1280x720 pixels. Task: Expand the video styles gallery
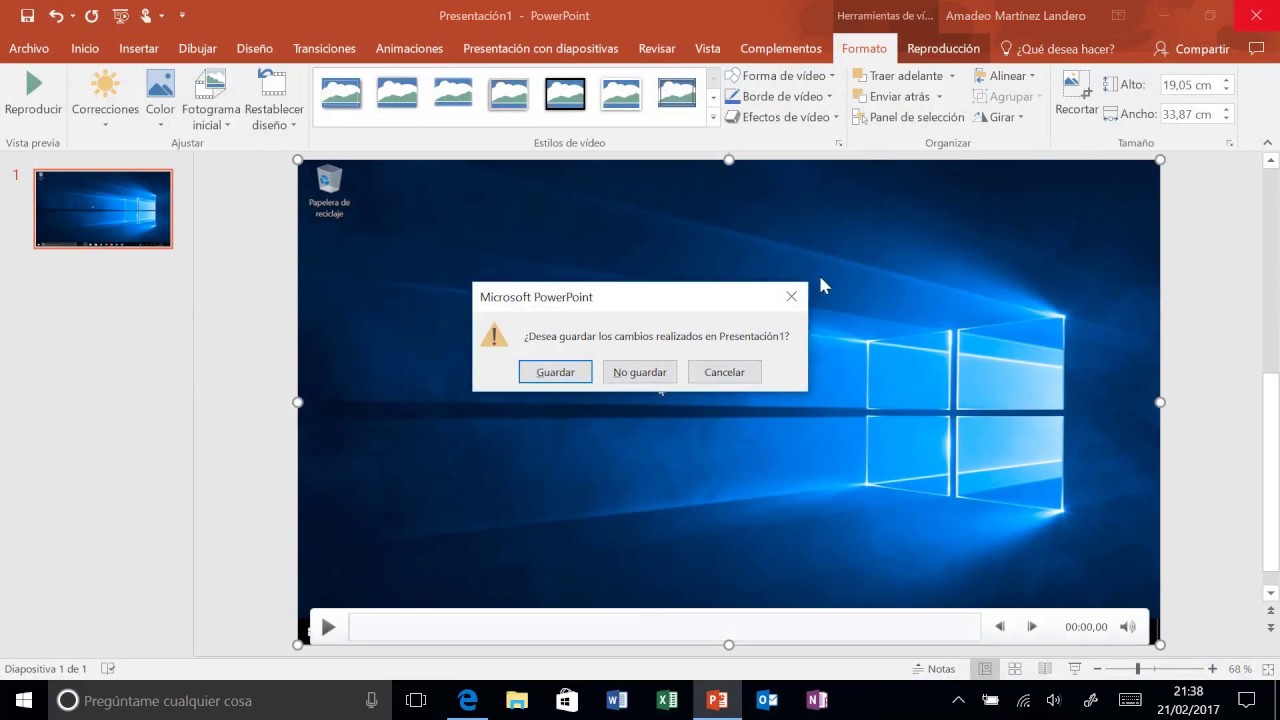click(x=713, y=117)
